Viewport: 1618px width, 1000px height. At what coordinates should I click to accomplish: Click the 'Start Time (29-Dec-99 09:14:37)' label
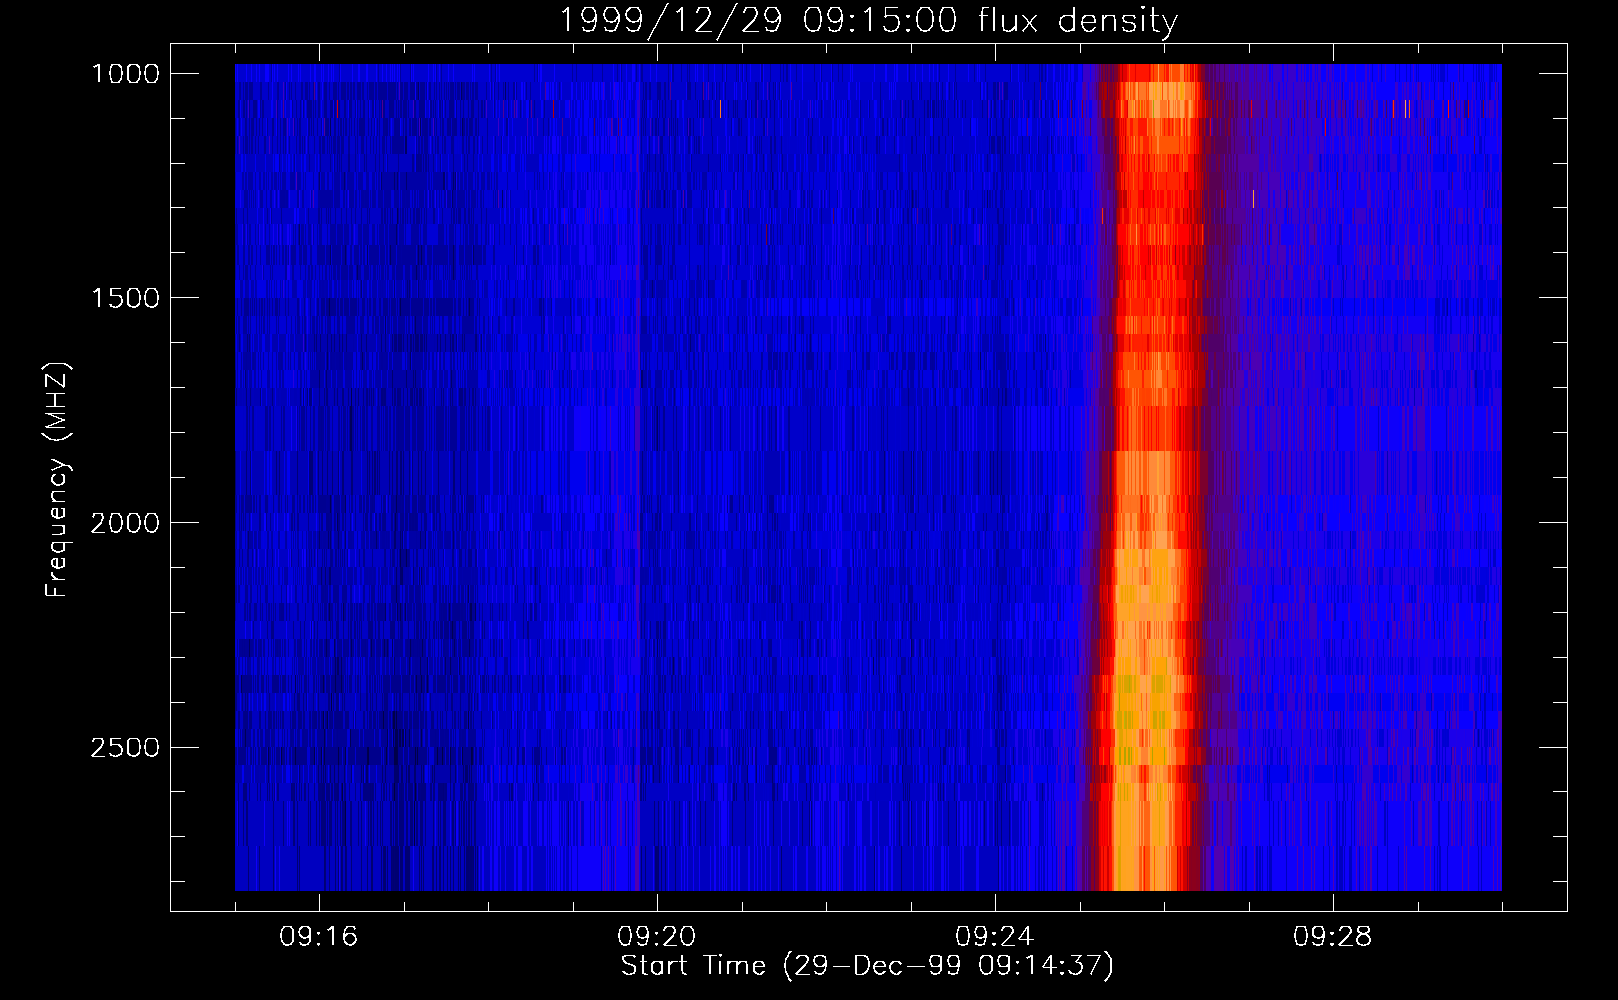pos(867,966)
